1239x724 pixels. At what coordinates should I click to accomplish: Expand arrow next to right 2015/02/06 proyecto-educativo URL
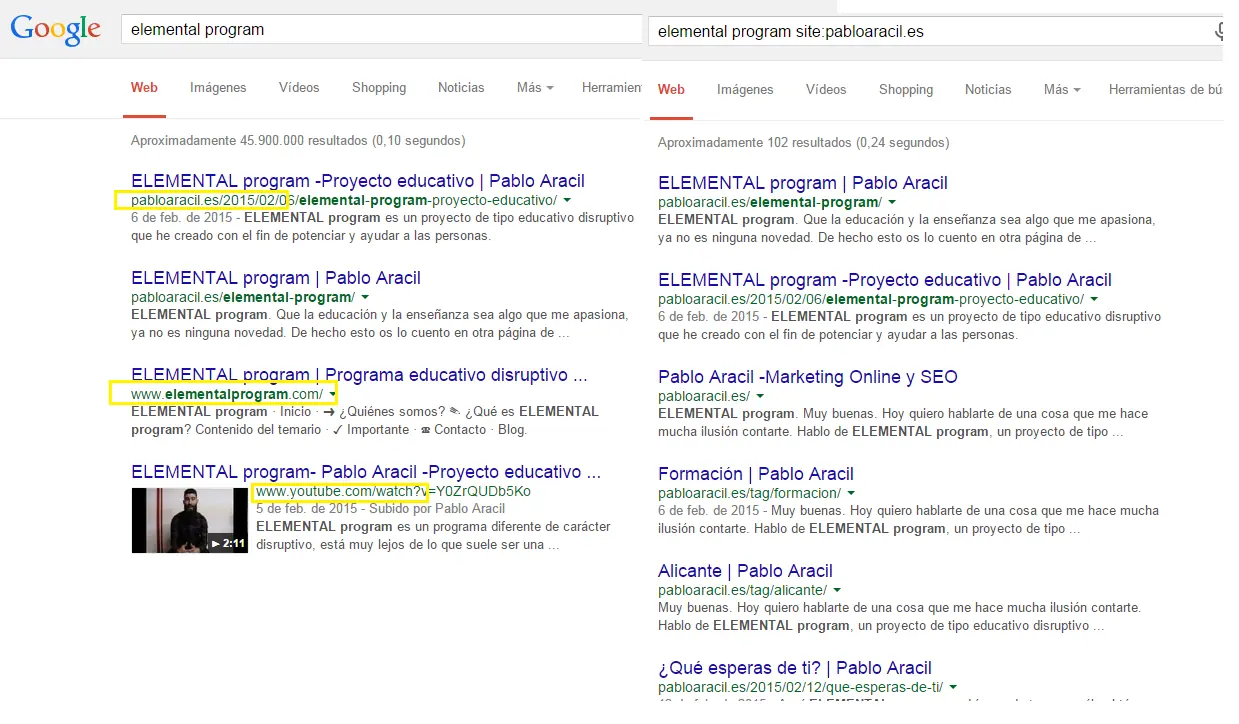pos(1094,300)
